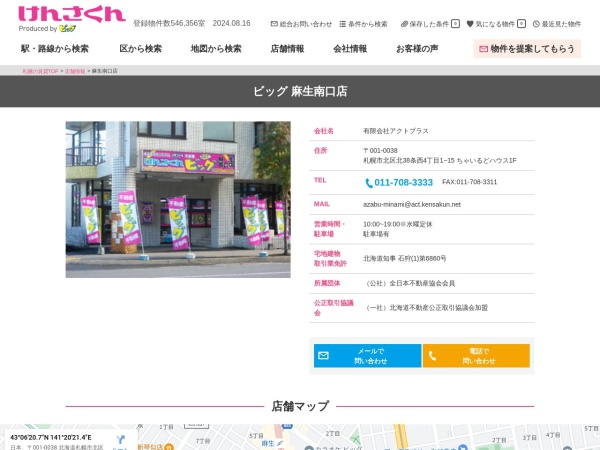Click the 0 counter badge beside 保存した条件
The image size is (600, 450).
455,24
